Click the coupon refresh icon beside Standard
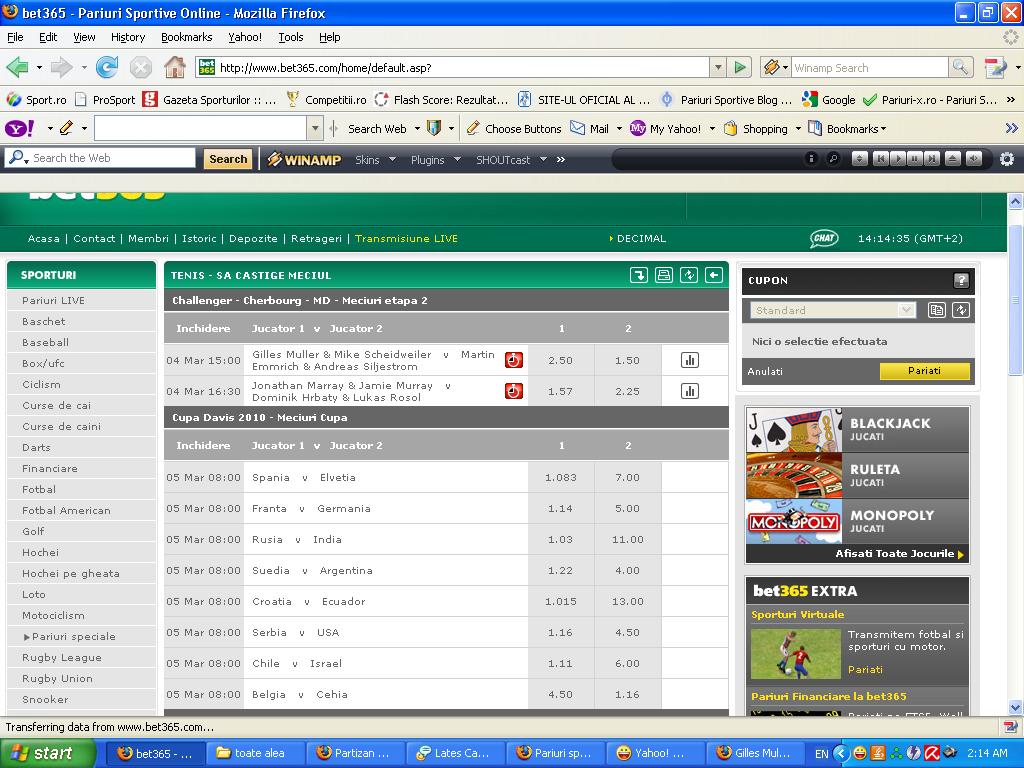This screenshot has height=768, width=1024. [961, 310]
